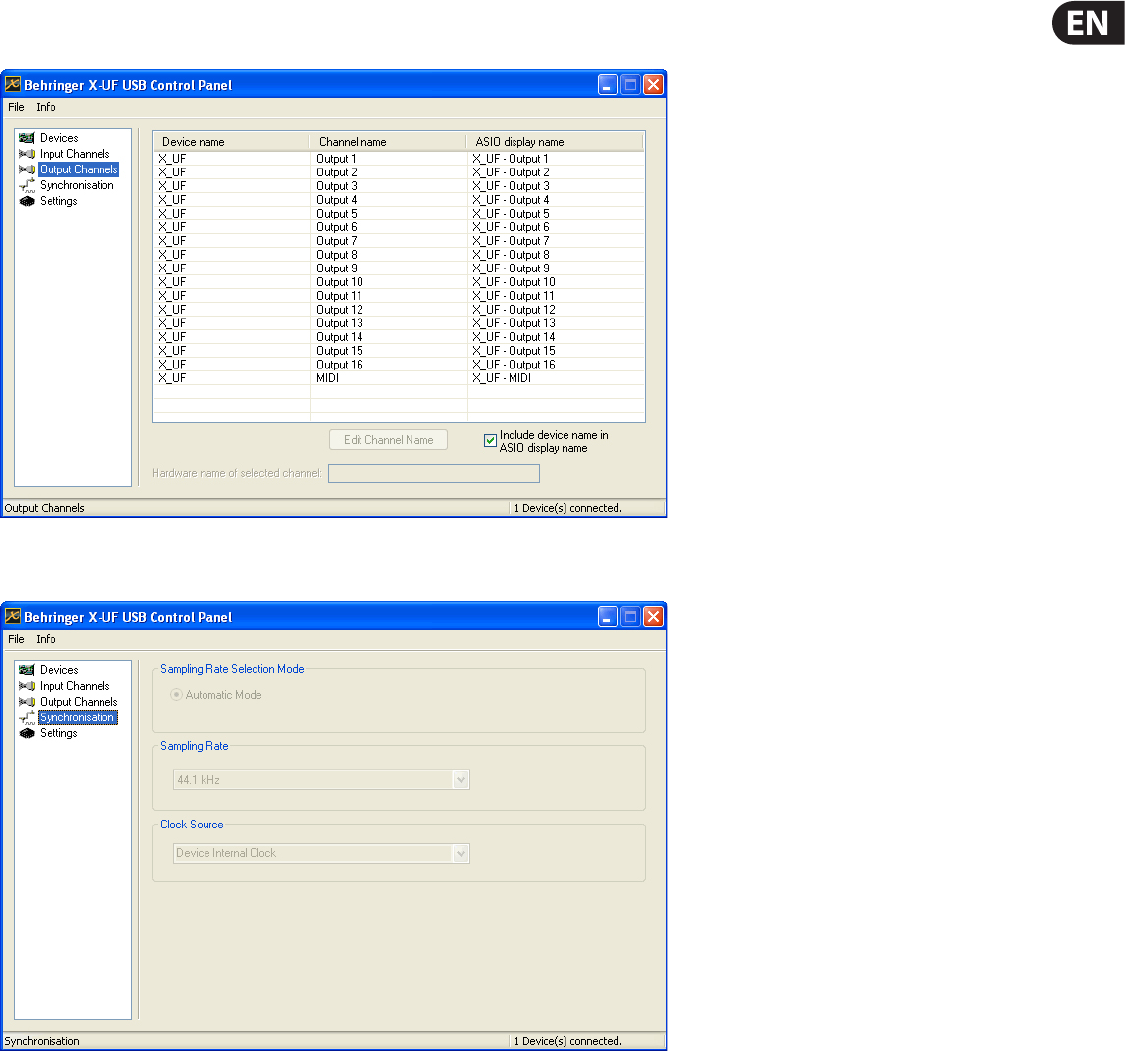This screenshot has width=1125, height=1051.
Task: Click the Channel name column header
Action: (387, 142)
